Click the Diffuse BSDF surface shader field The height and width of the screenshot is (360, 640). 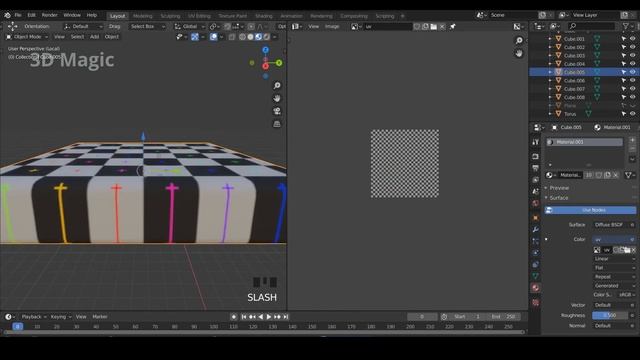(614, 225)
